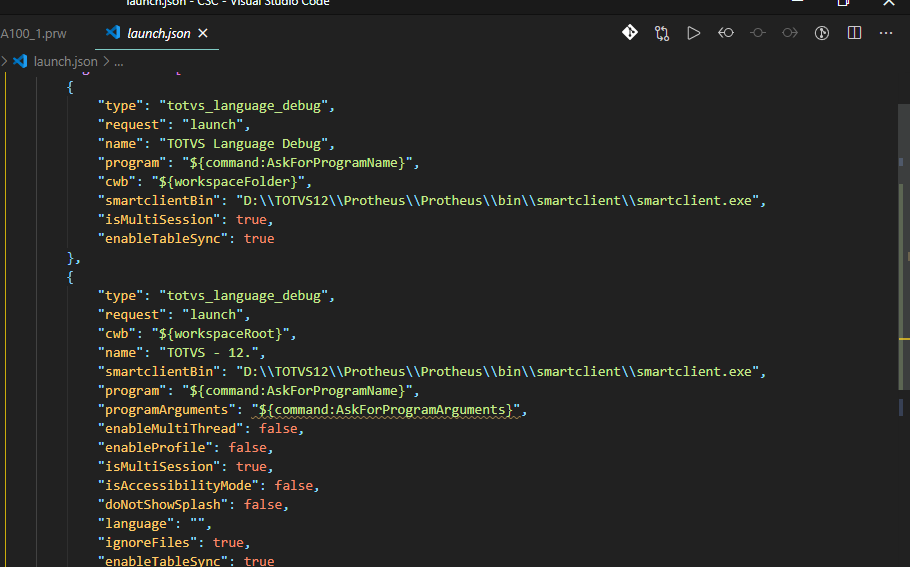Click the false value of isAccessibilityMode
The image size is (910, 567).
294,485
